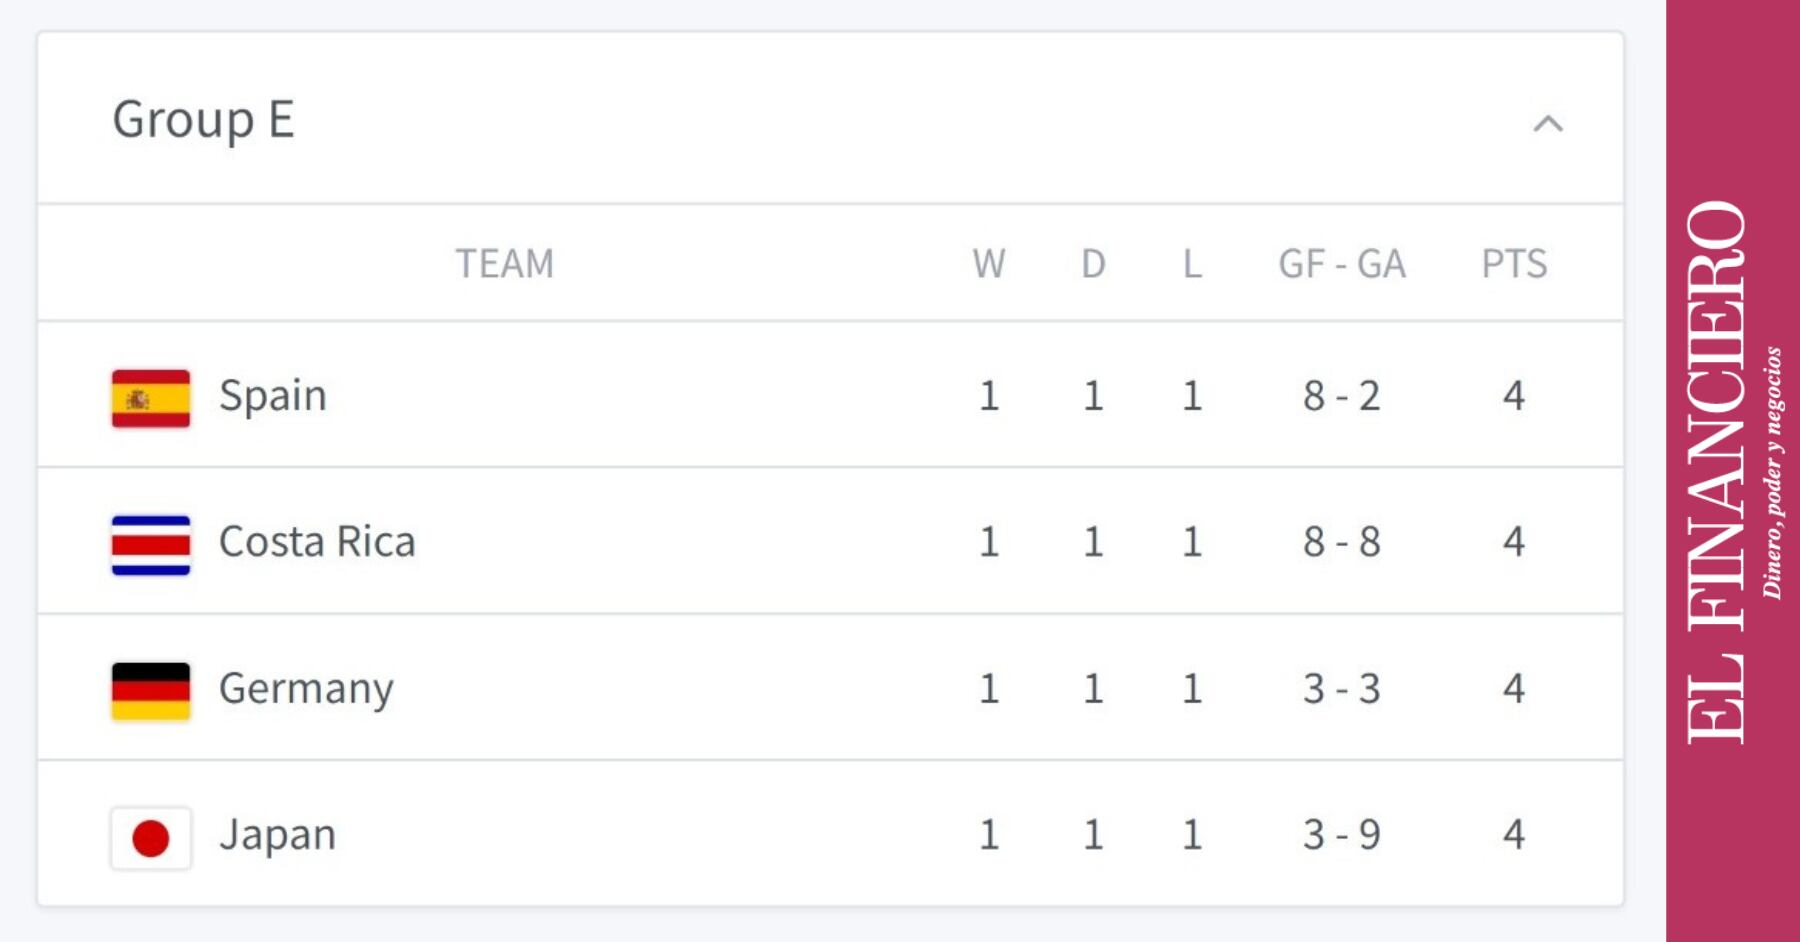Image resolution: width=1800 pixels, height=942 pixels.
Task: Collapse the Group E panel chevron
Action: [1547, 124]
